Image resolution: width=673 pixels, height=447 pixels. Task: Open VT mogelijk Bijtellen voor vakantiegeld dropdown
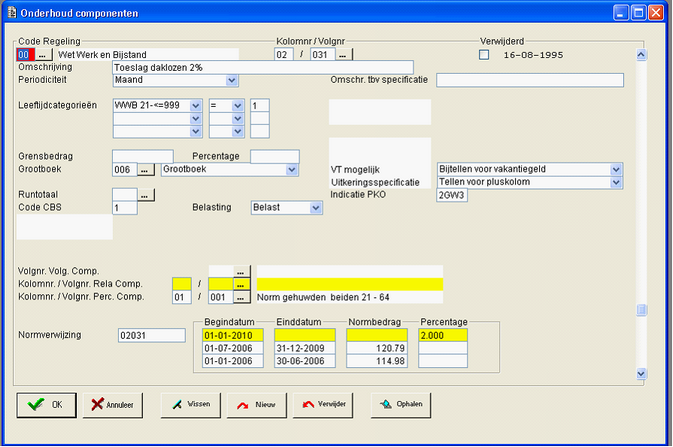click(x=616, y=169)
